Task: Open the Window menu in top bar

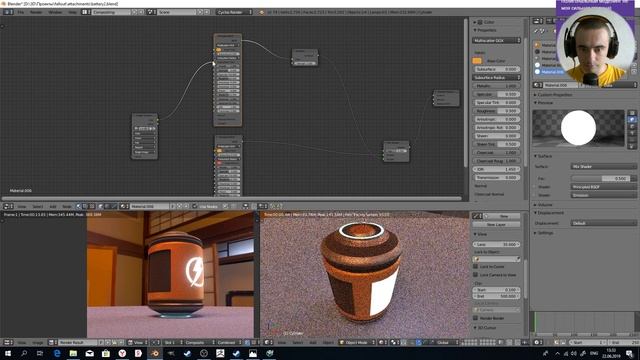Action: [x=55, y=12]
